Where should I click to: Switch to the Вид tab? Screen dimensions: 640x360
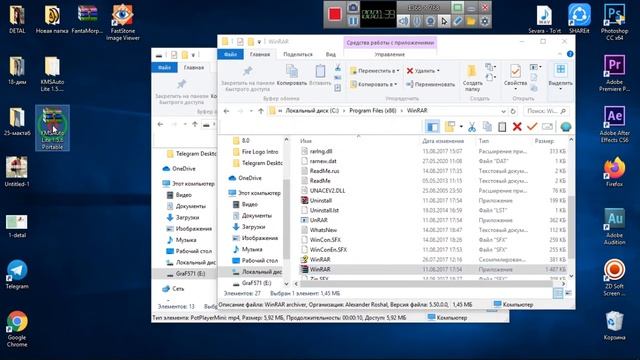[x=331, y=54]
